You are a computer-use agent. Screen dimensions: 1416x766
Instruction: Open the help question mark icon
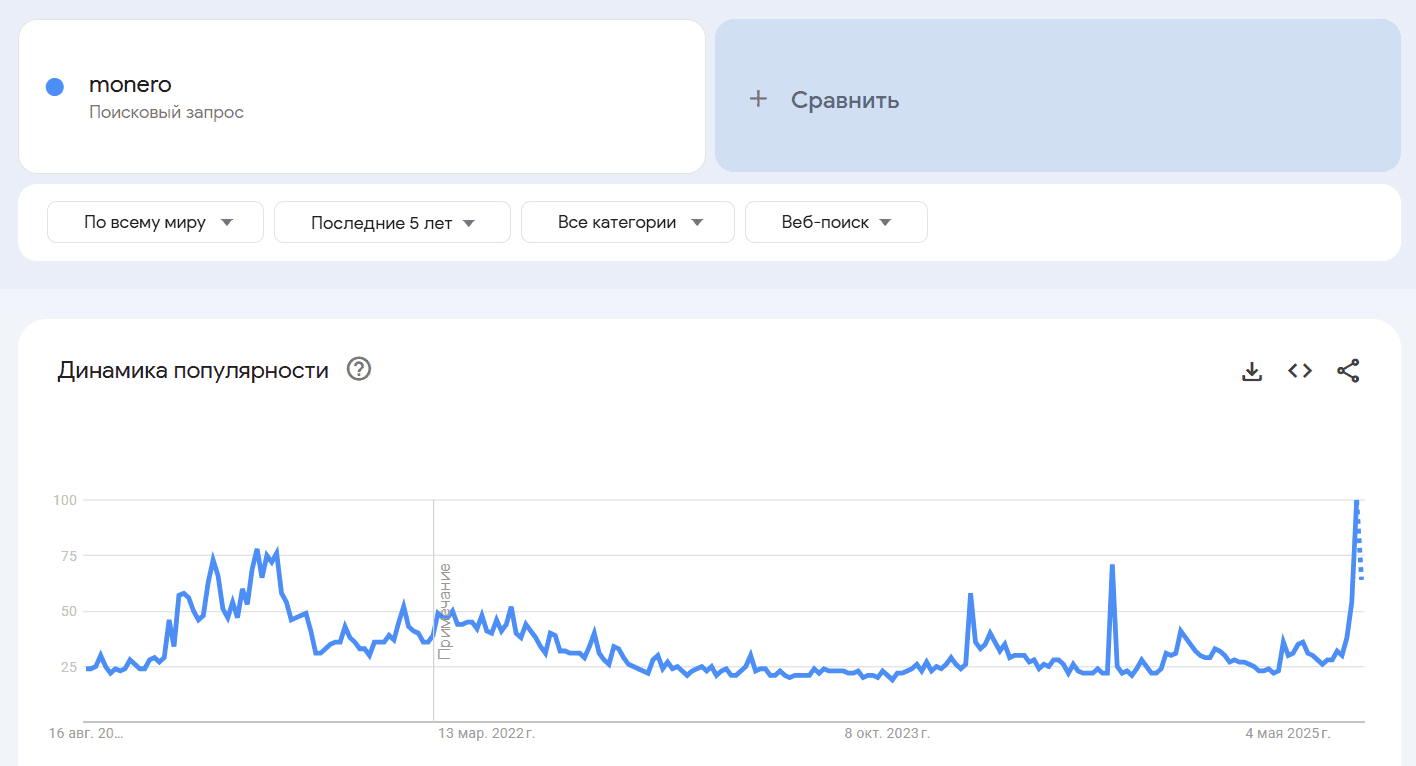[x=359, y=370]
